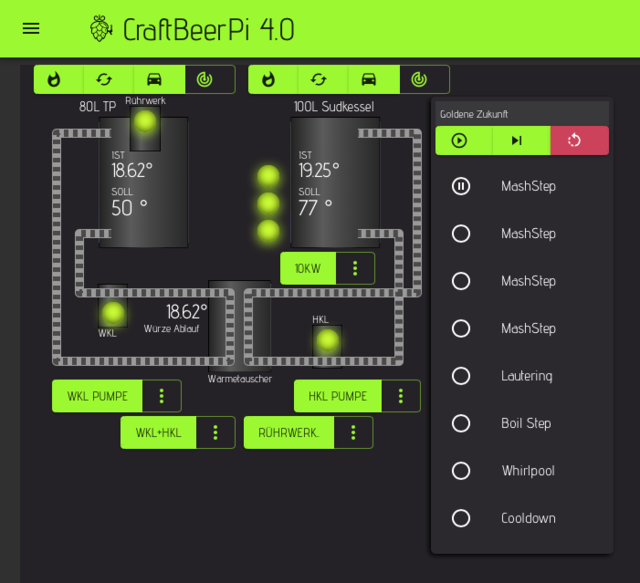Click the 80L TP actual temperature 18.62°
The image size is (640, 583).
pos(132,171)
